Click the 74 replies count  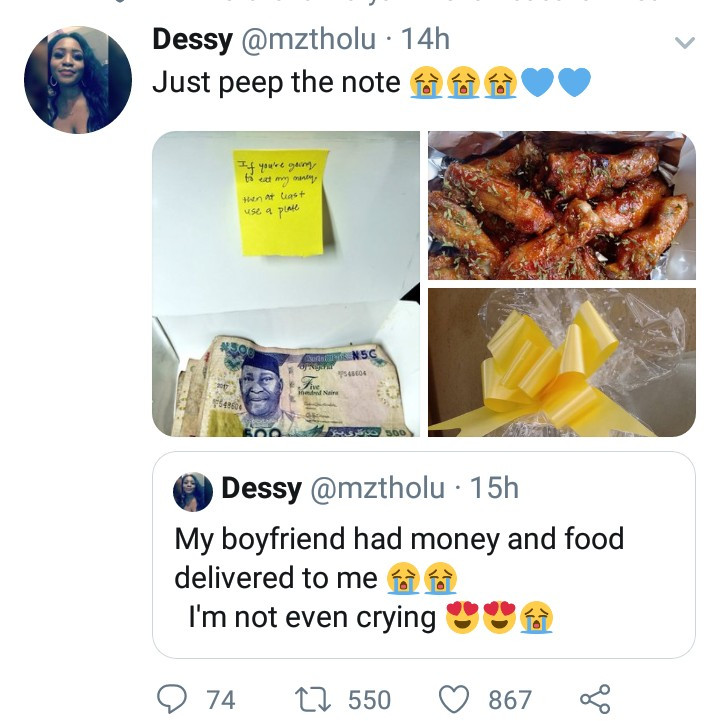pyautogui.click(x=220, y=698)
